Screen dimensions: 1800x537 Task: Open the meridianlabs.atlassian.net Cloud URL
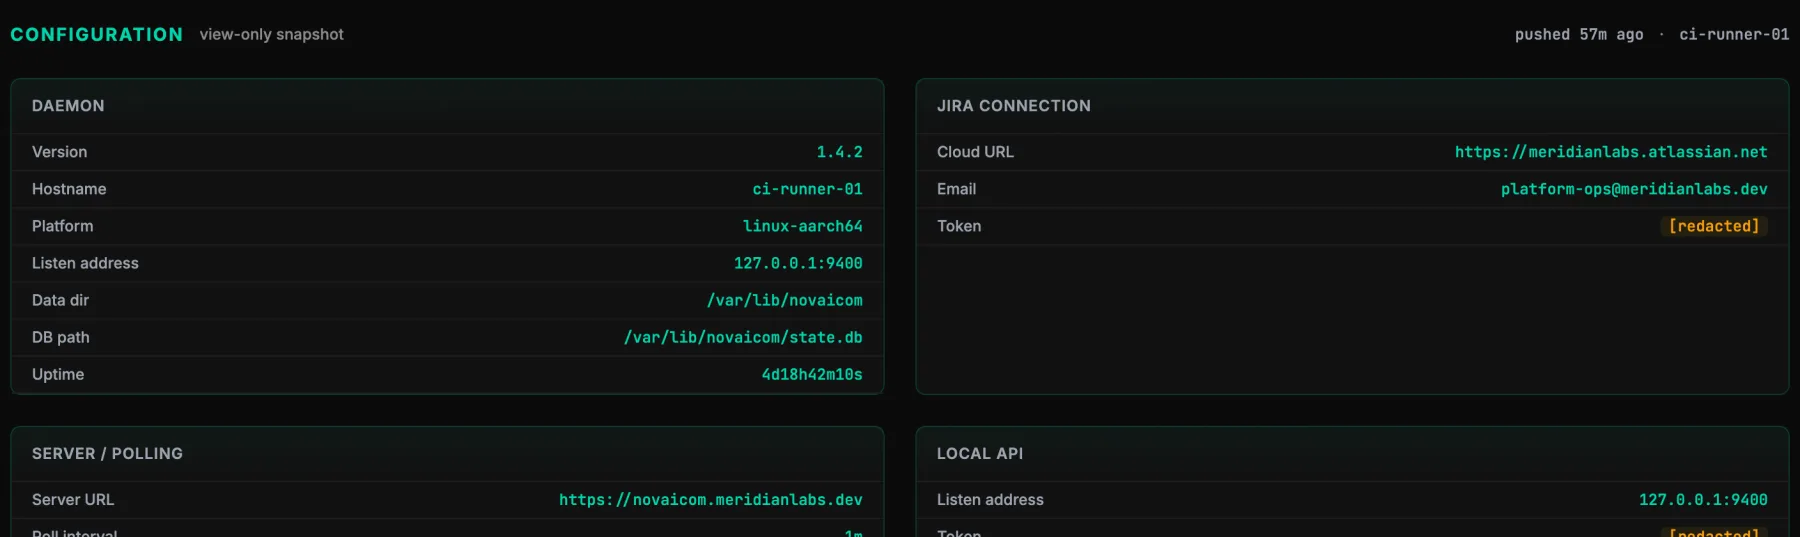[x=1611, y=152]
